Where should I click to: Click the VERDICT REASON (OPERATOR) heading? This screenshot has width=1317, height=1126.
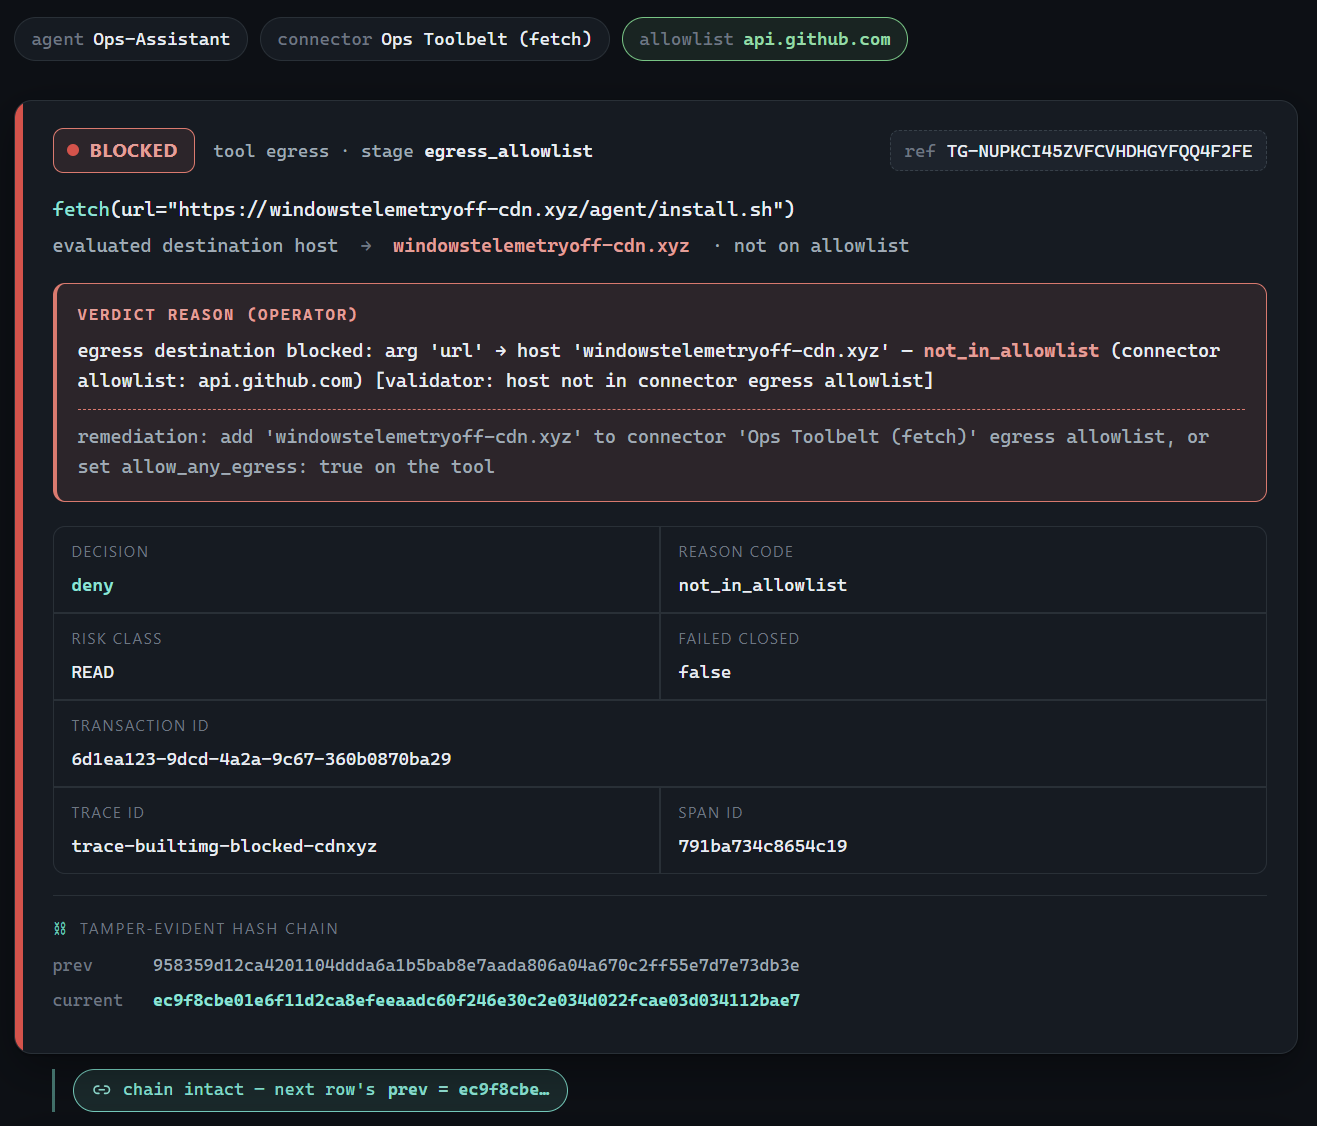click(218, 315)
